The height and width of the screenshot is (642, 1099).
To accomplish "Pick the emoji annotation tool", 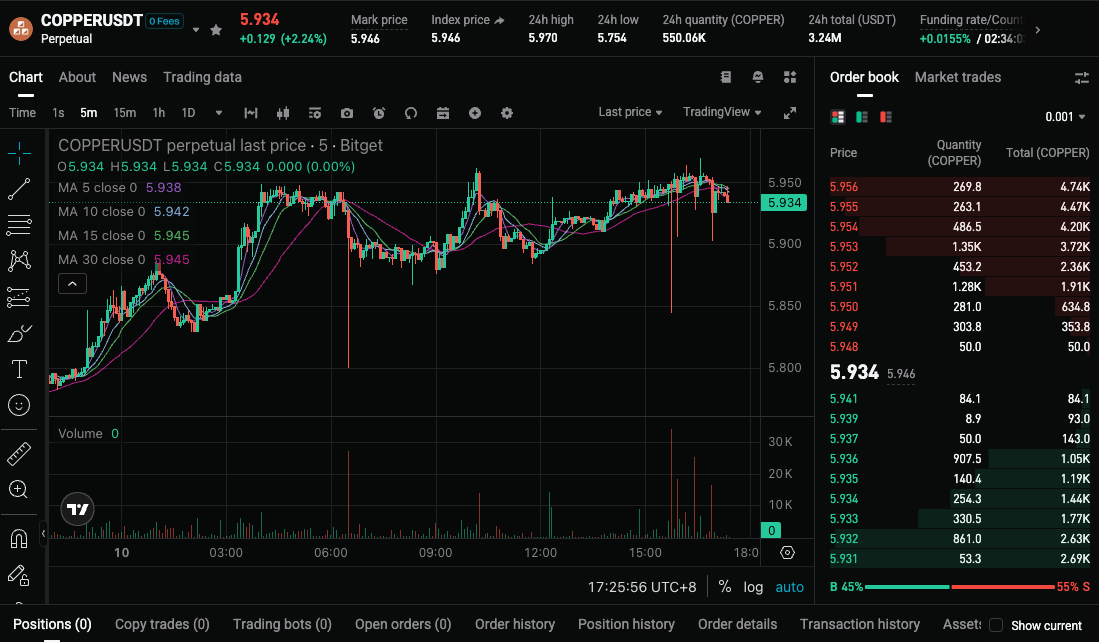I will [20, 405].
